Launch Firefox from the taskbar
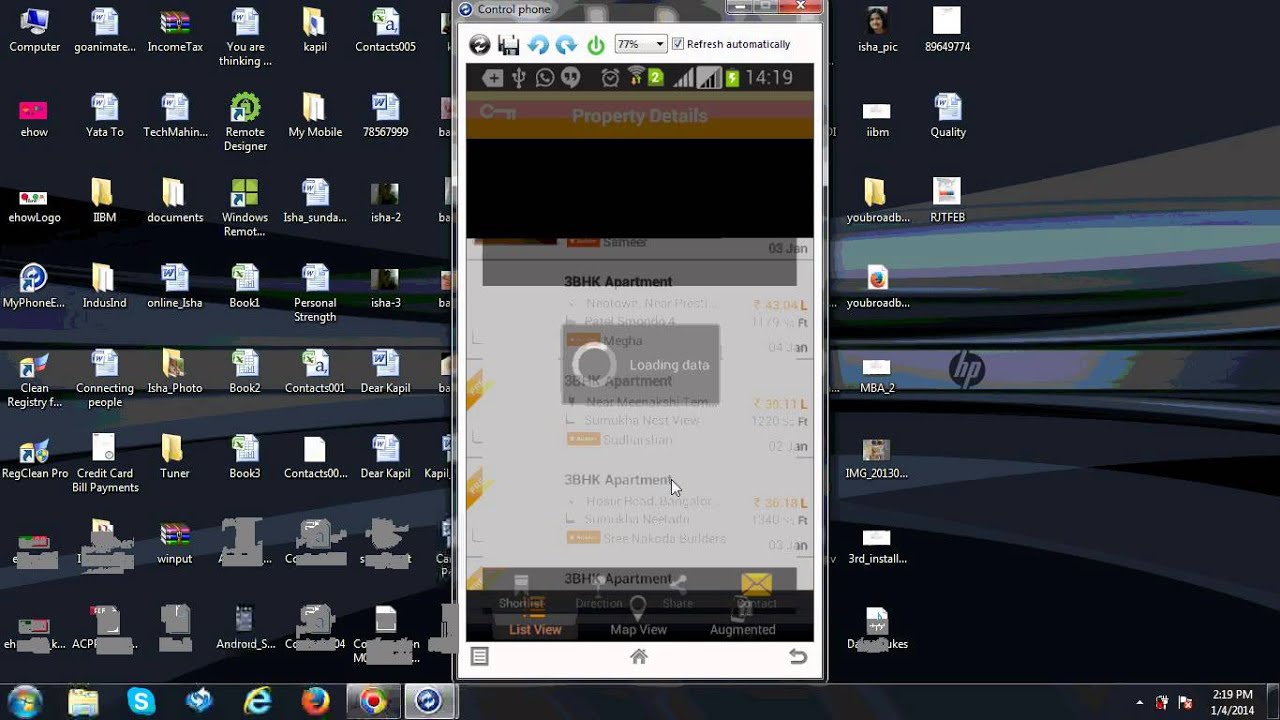 tap(316, 701)
